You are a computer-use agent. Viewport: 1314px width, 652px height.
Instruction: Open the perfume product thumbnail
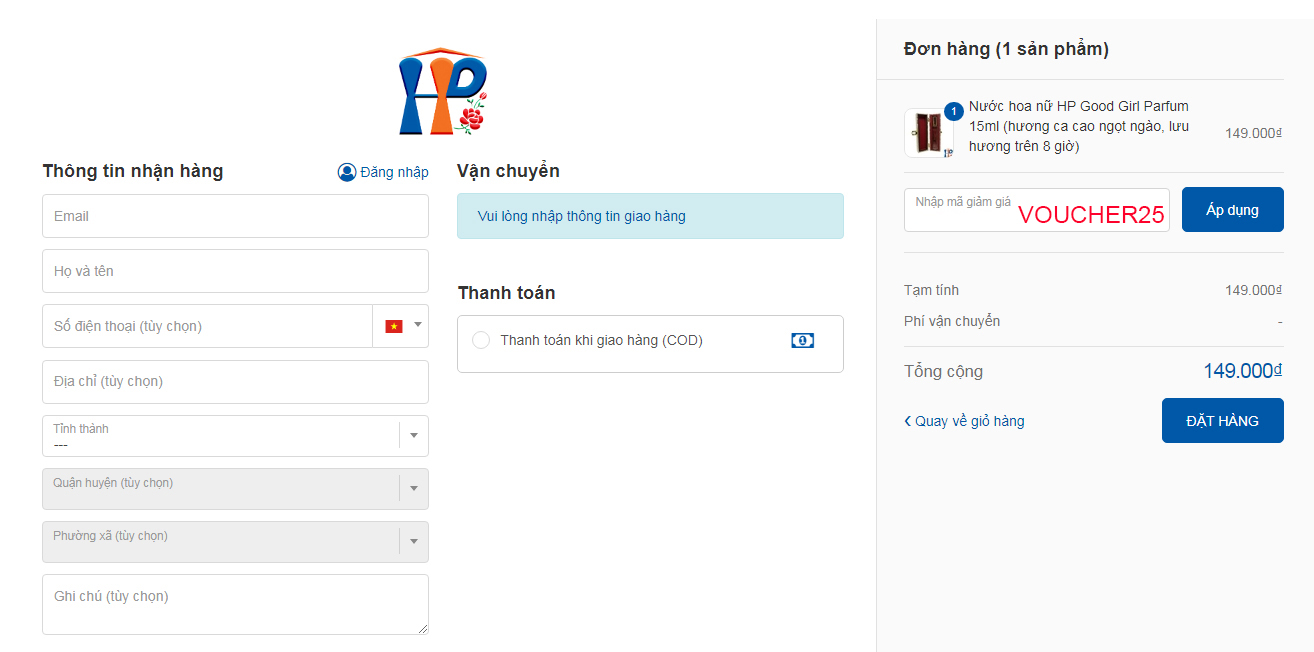tap(927, 134)
